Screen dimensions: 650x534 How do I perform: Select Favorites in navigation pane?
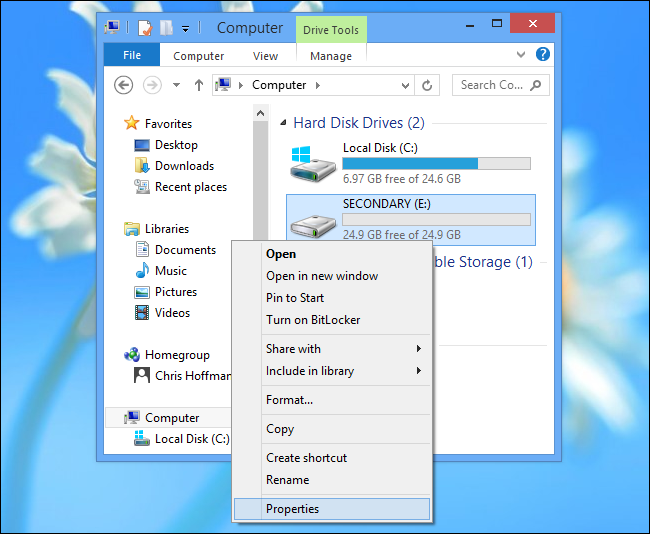(x=168, y=124)
